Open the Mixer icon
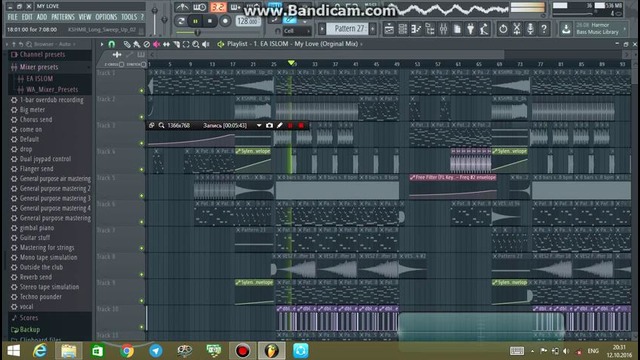 click(443, 29)
